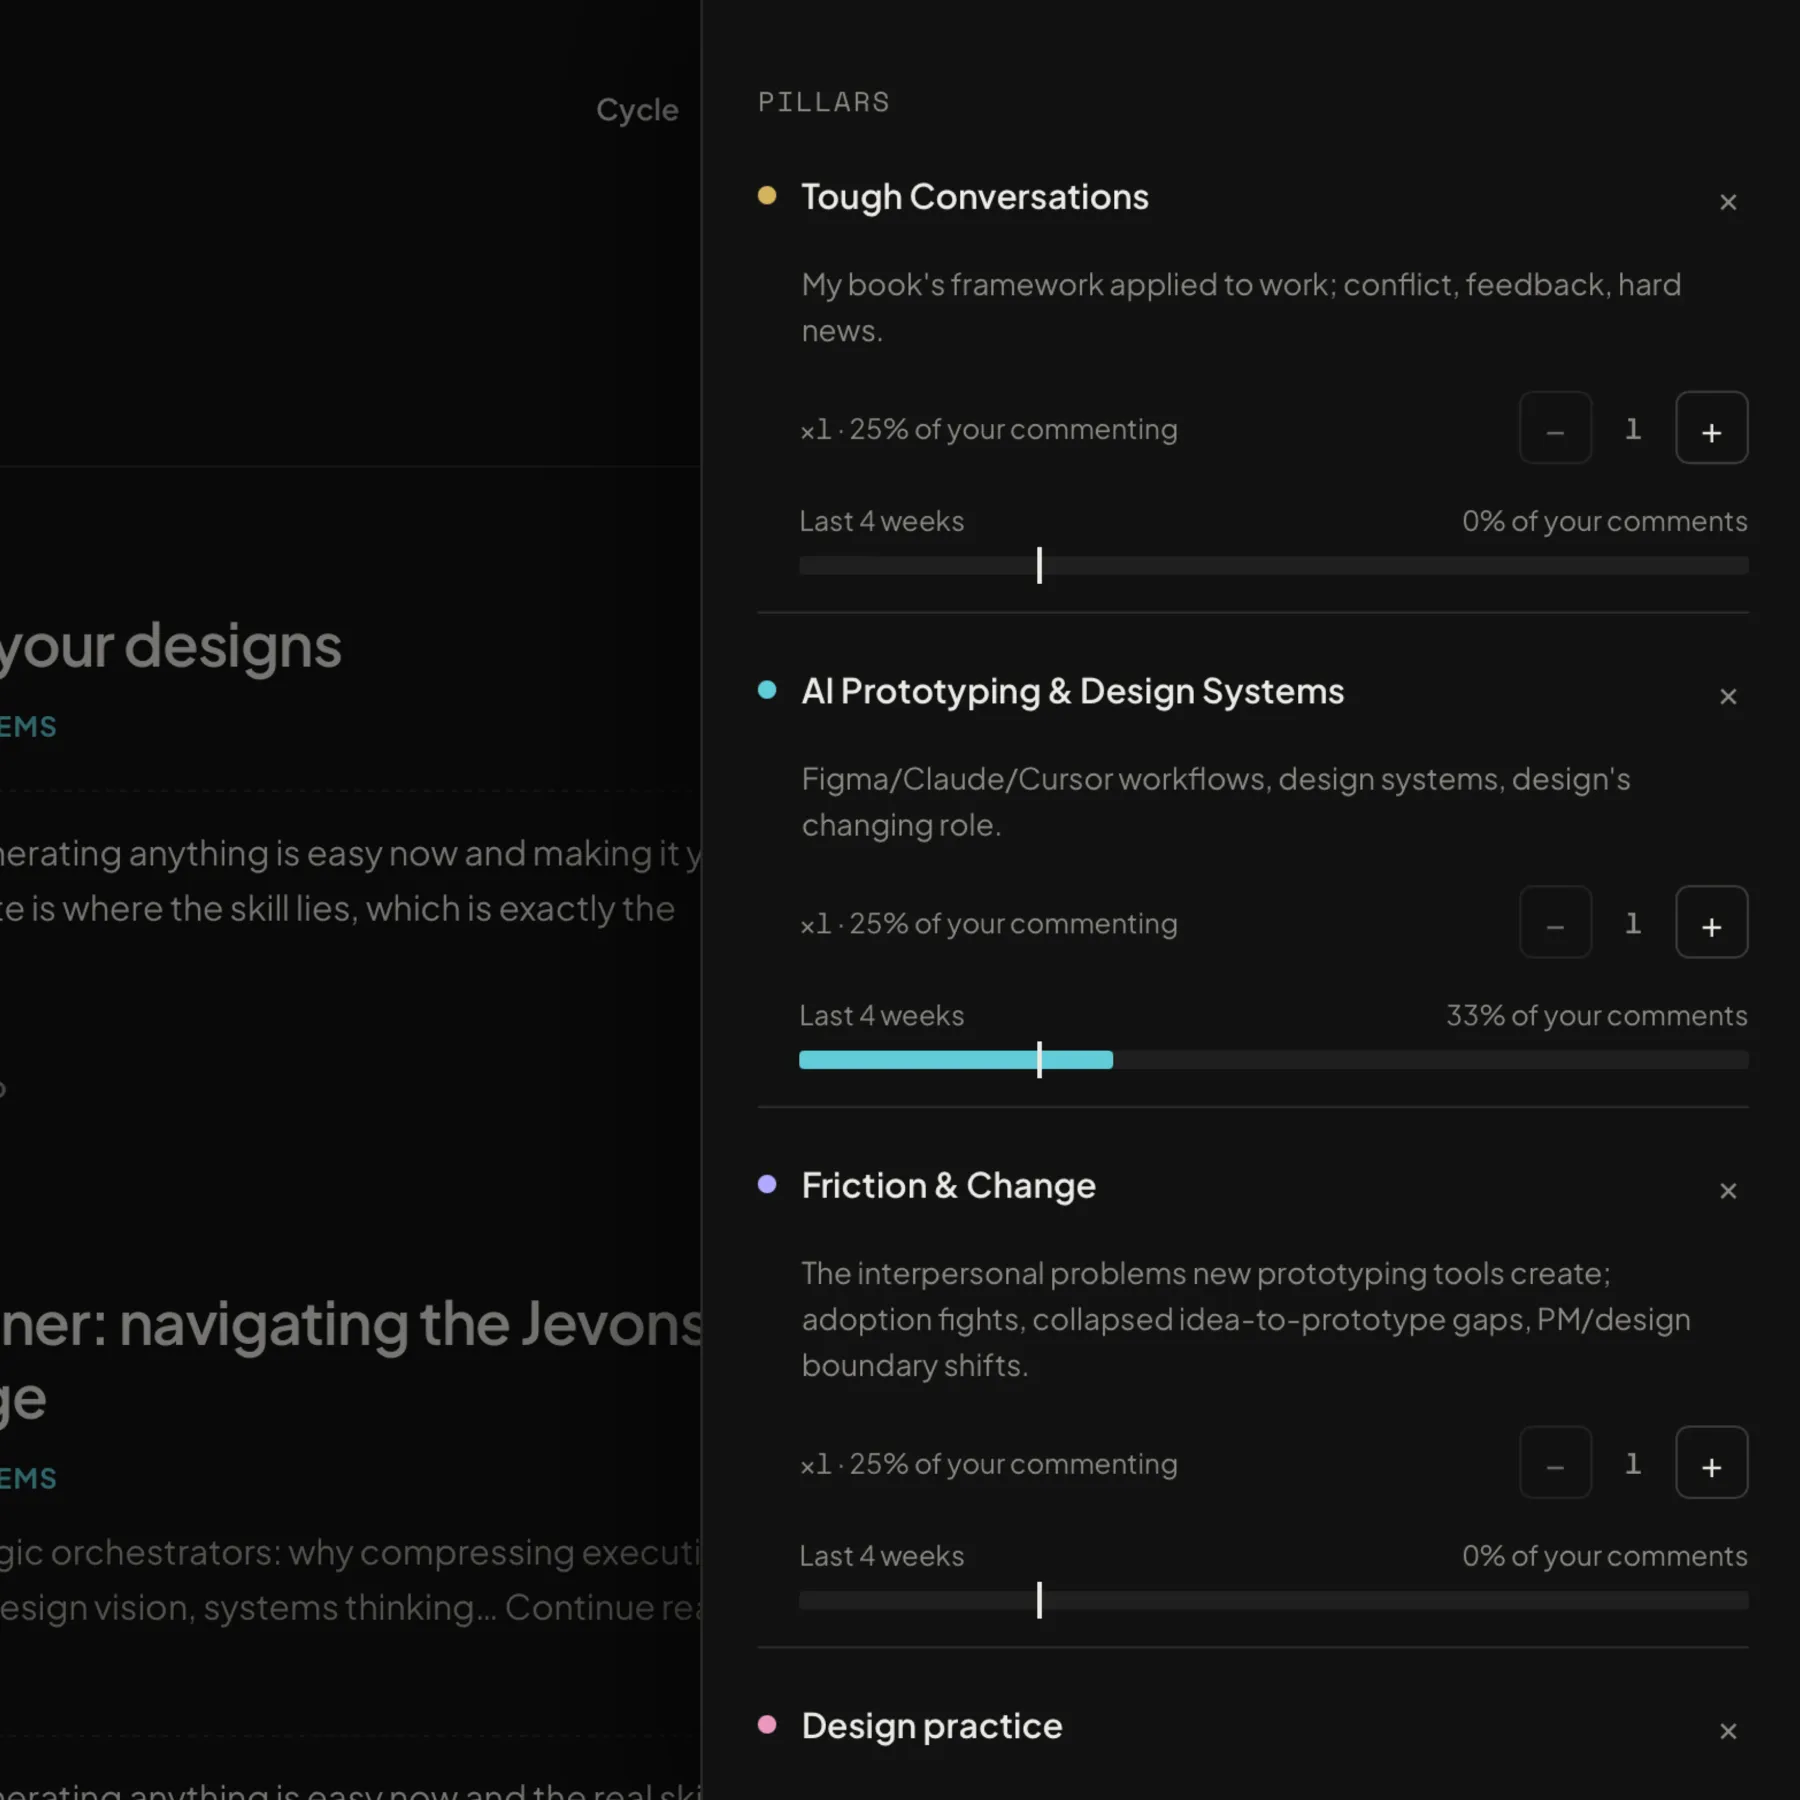Click the Tough Conversations last 4 weeks bar

pos(1273,566)
